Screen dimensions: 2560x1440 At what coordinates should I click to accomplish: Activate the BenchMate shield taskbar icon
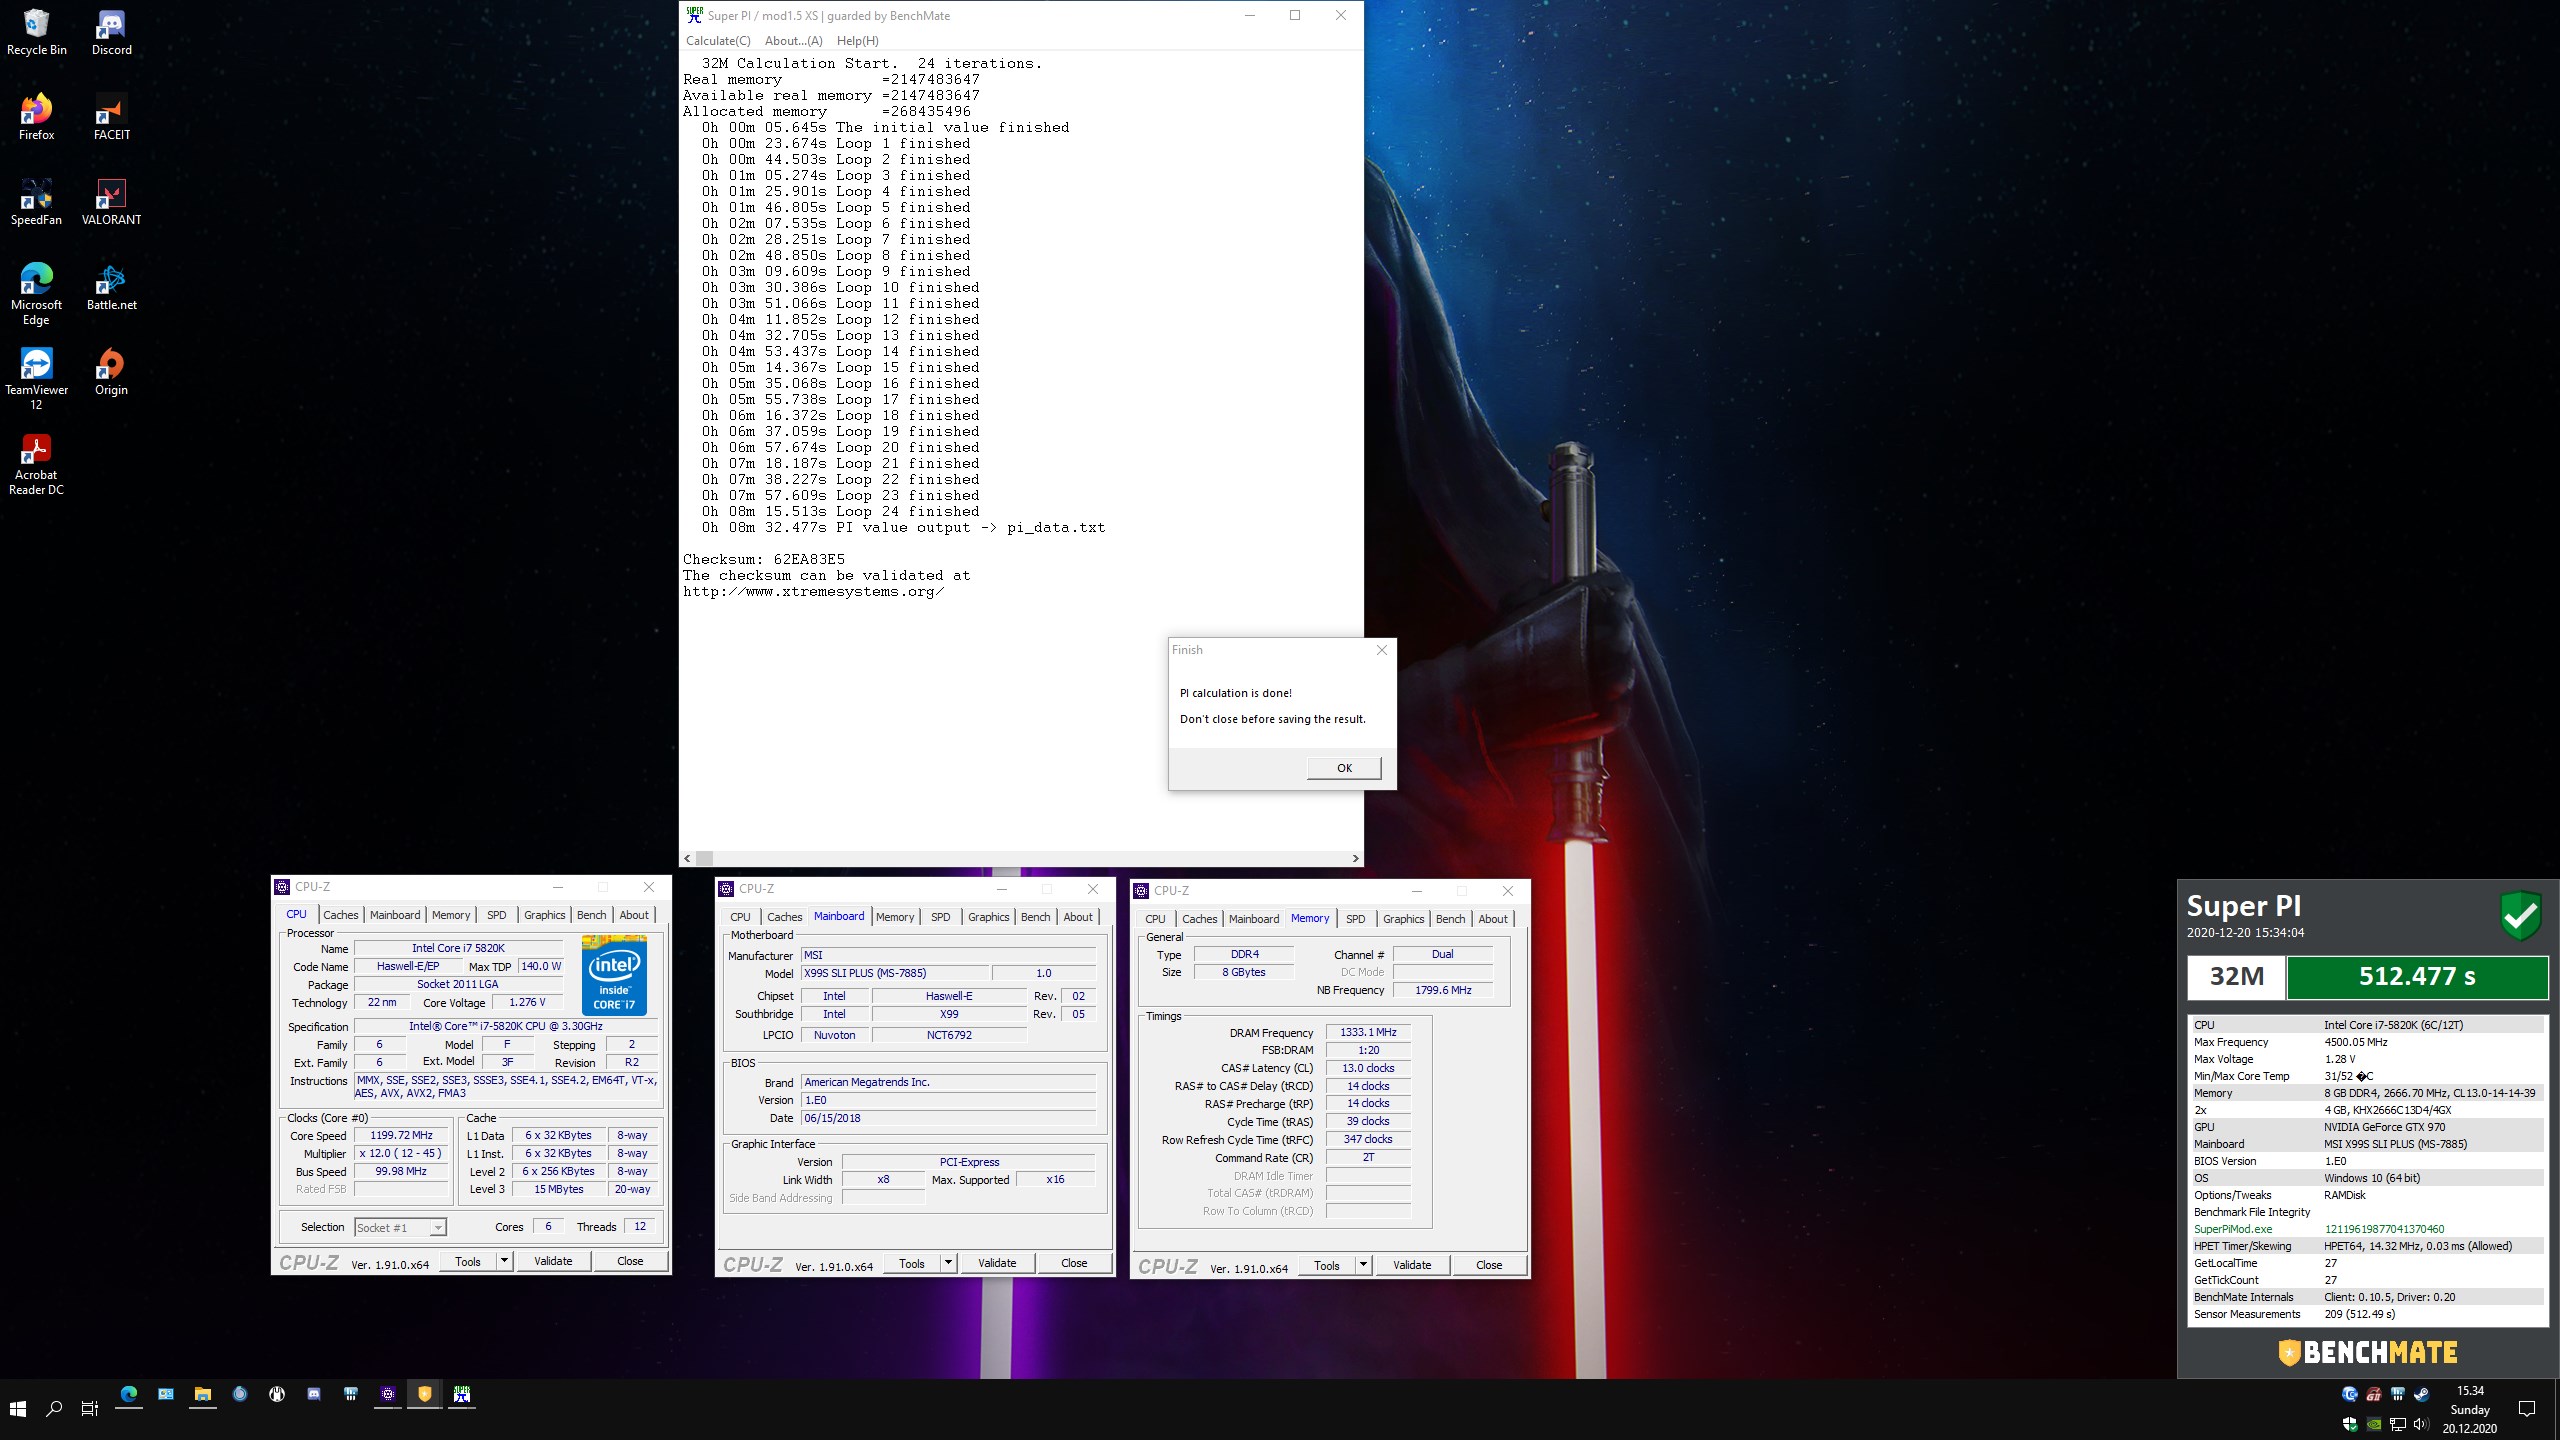pos(425,1394)
